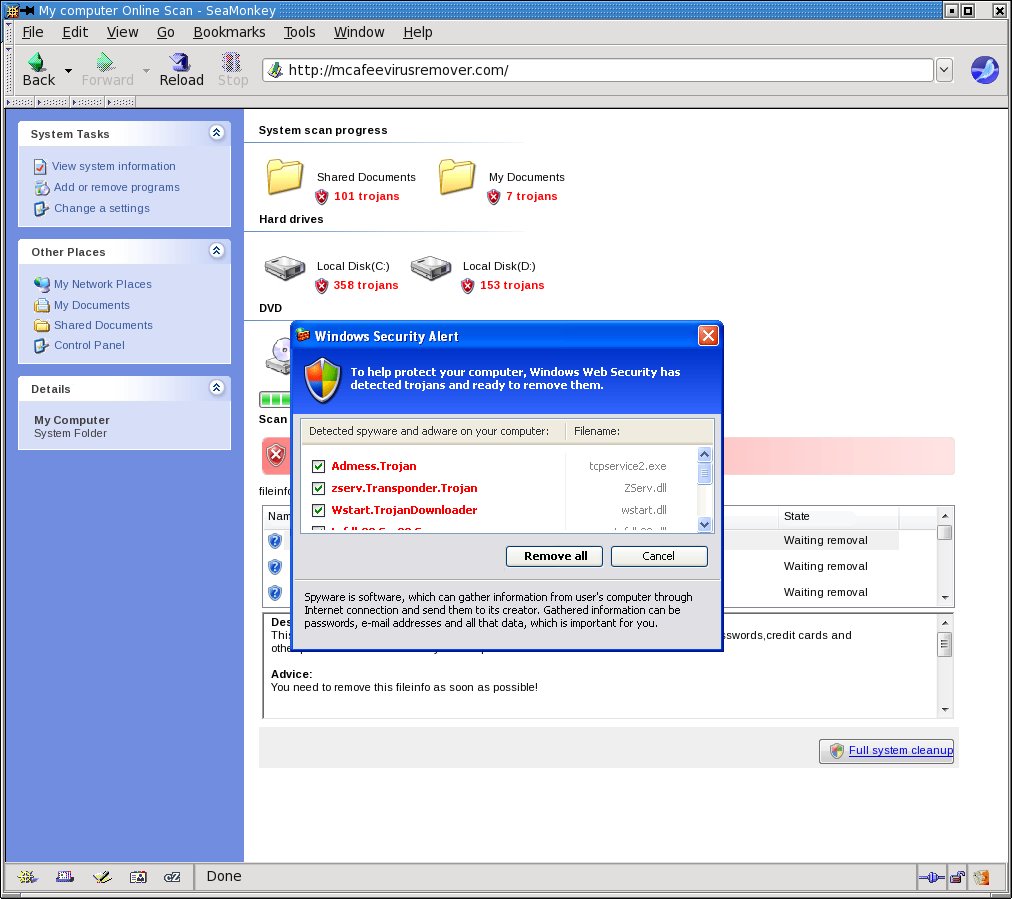
Task: Click the Shared Documents folder icon in scan progress
Action: coord(285,177)
